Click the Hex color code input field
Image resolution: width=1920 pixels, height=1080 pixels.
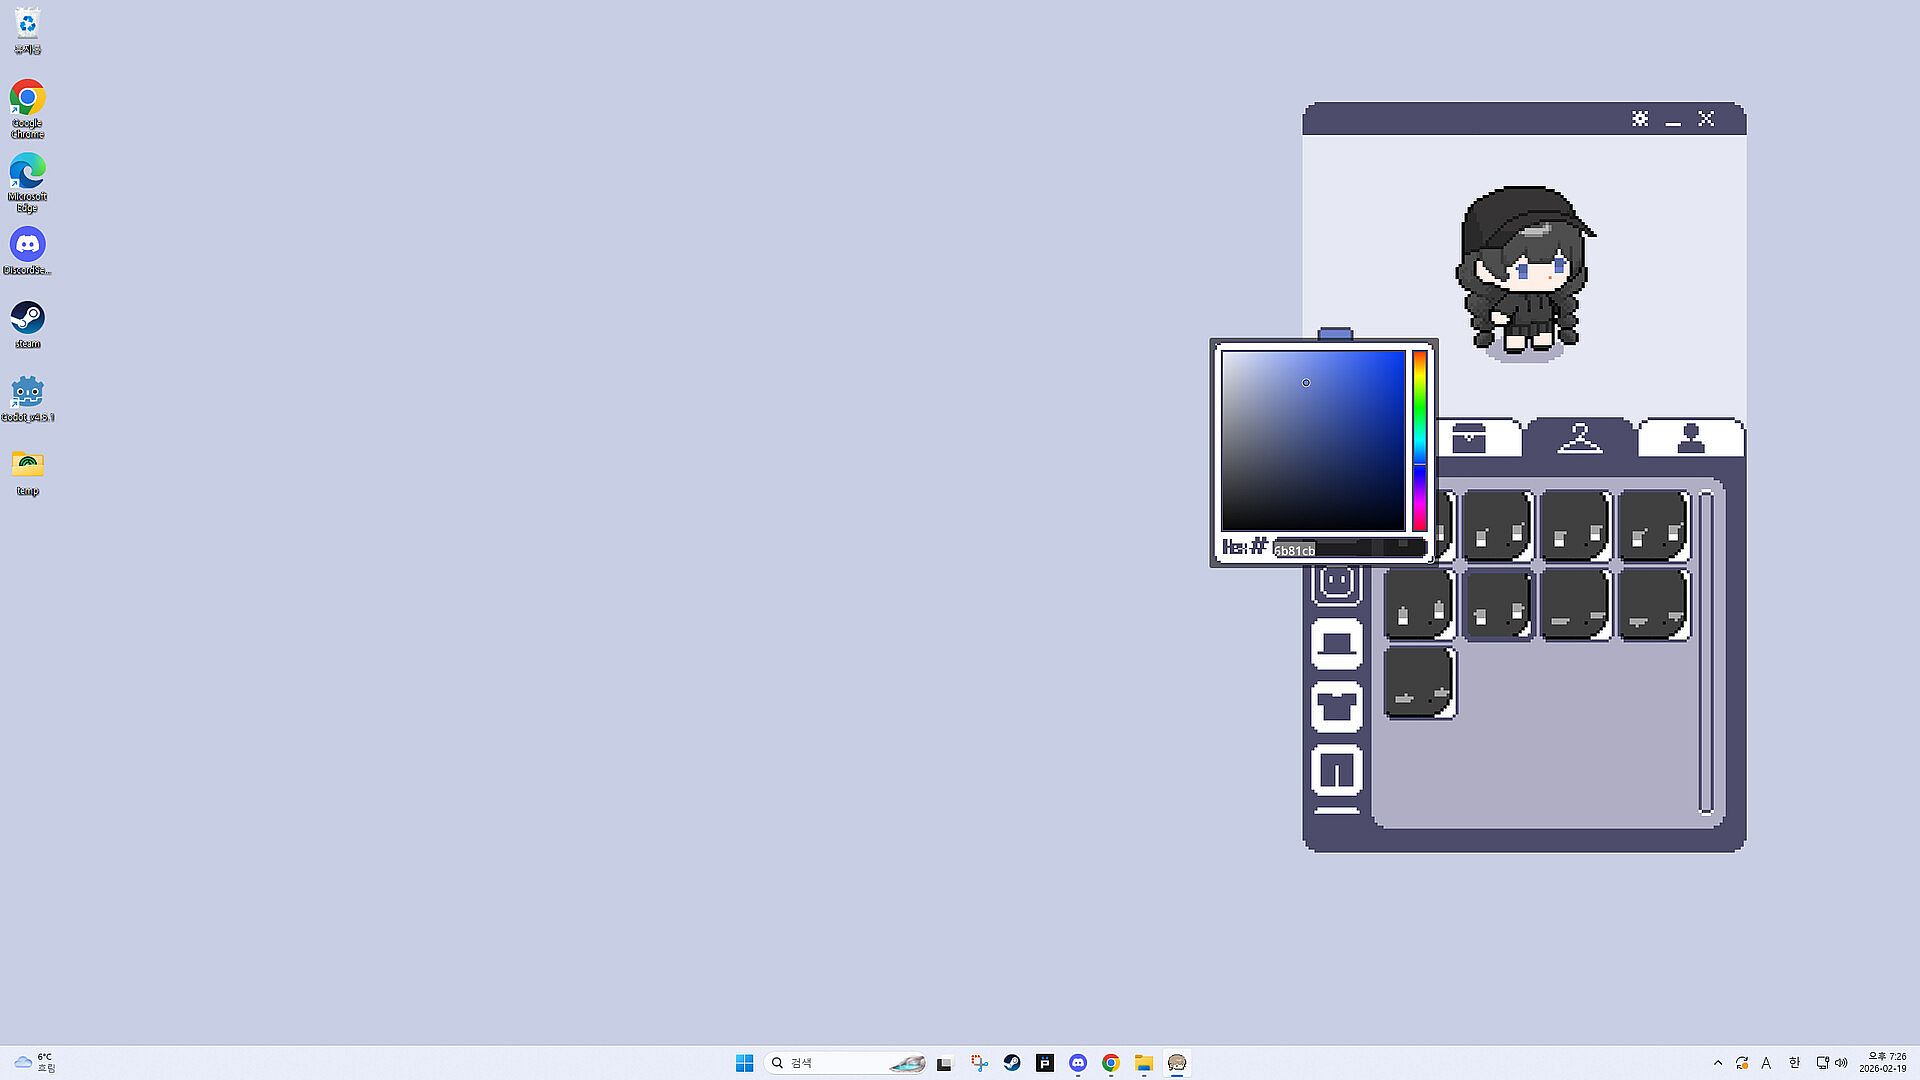pyautogui.click(x=1348, y=549)
